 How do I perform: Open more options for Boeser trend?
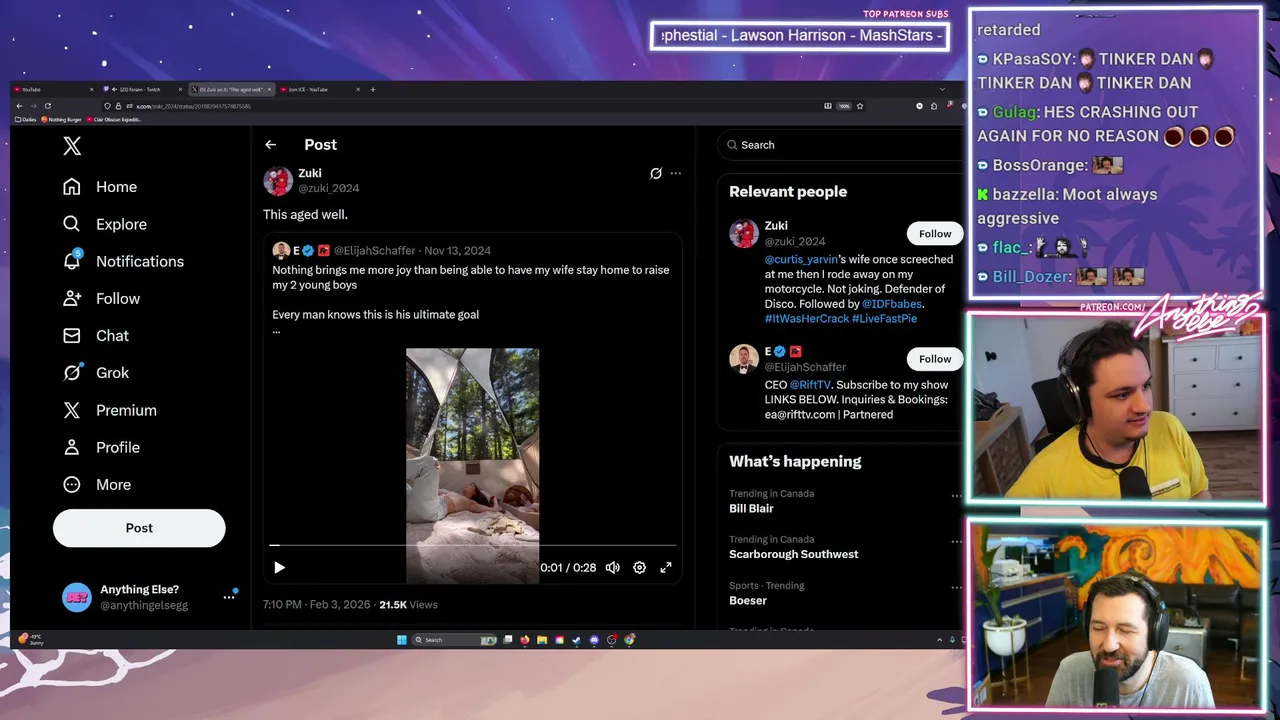[x=956, y=588]
